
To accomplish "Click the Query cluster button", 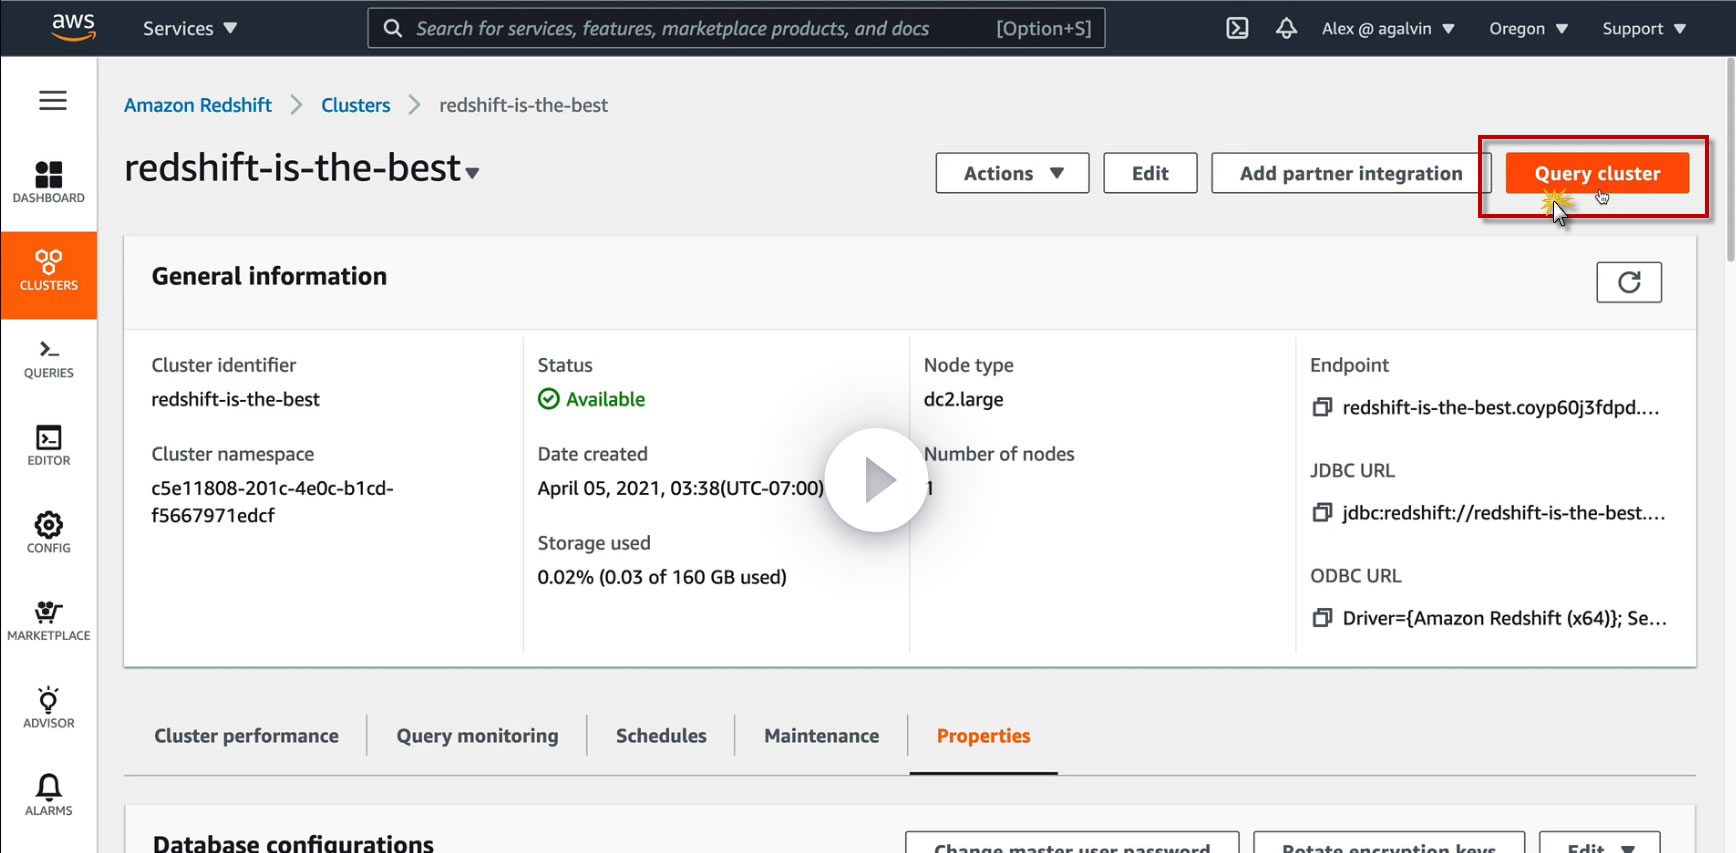I will point(1597,173).
